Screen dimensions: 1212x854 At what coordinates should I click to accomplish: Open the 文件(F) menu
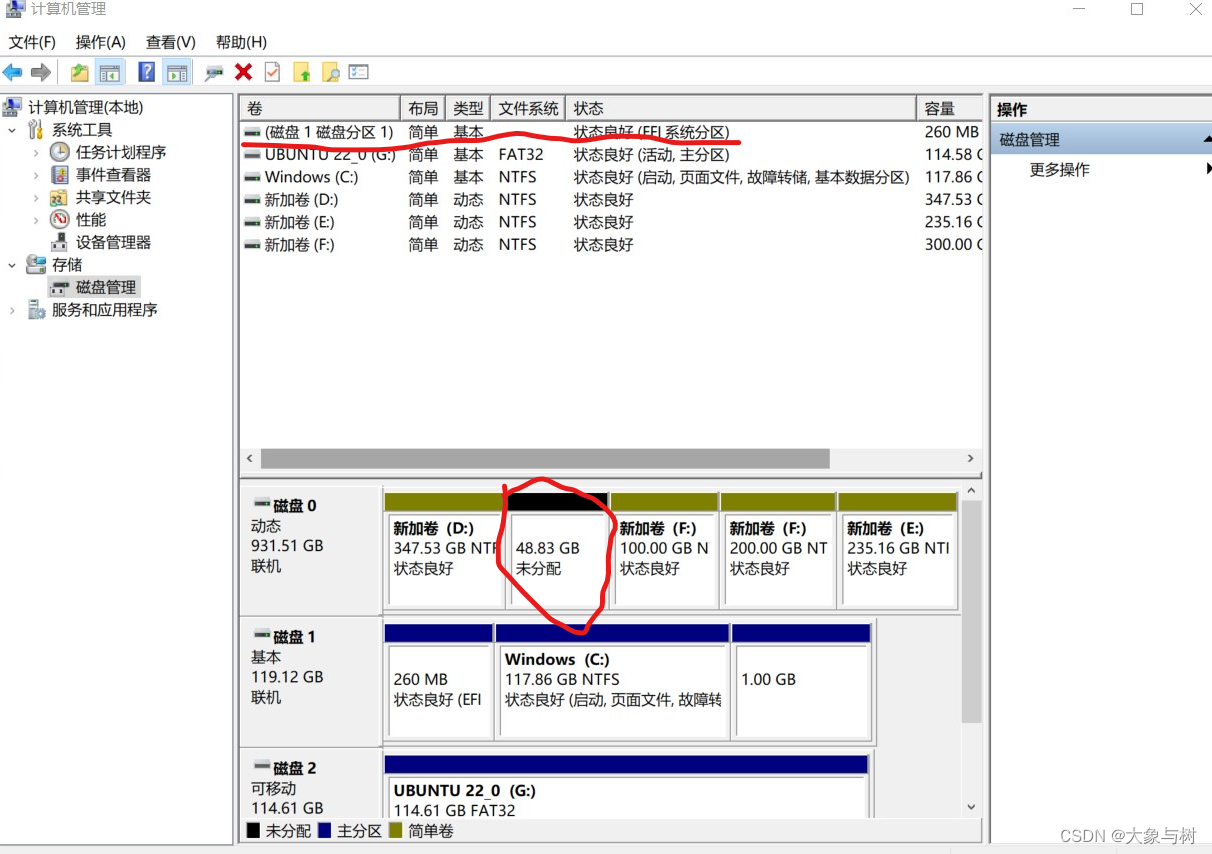click(x=32, y=42)
